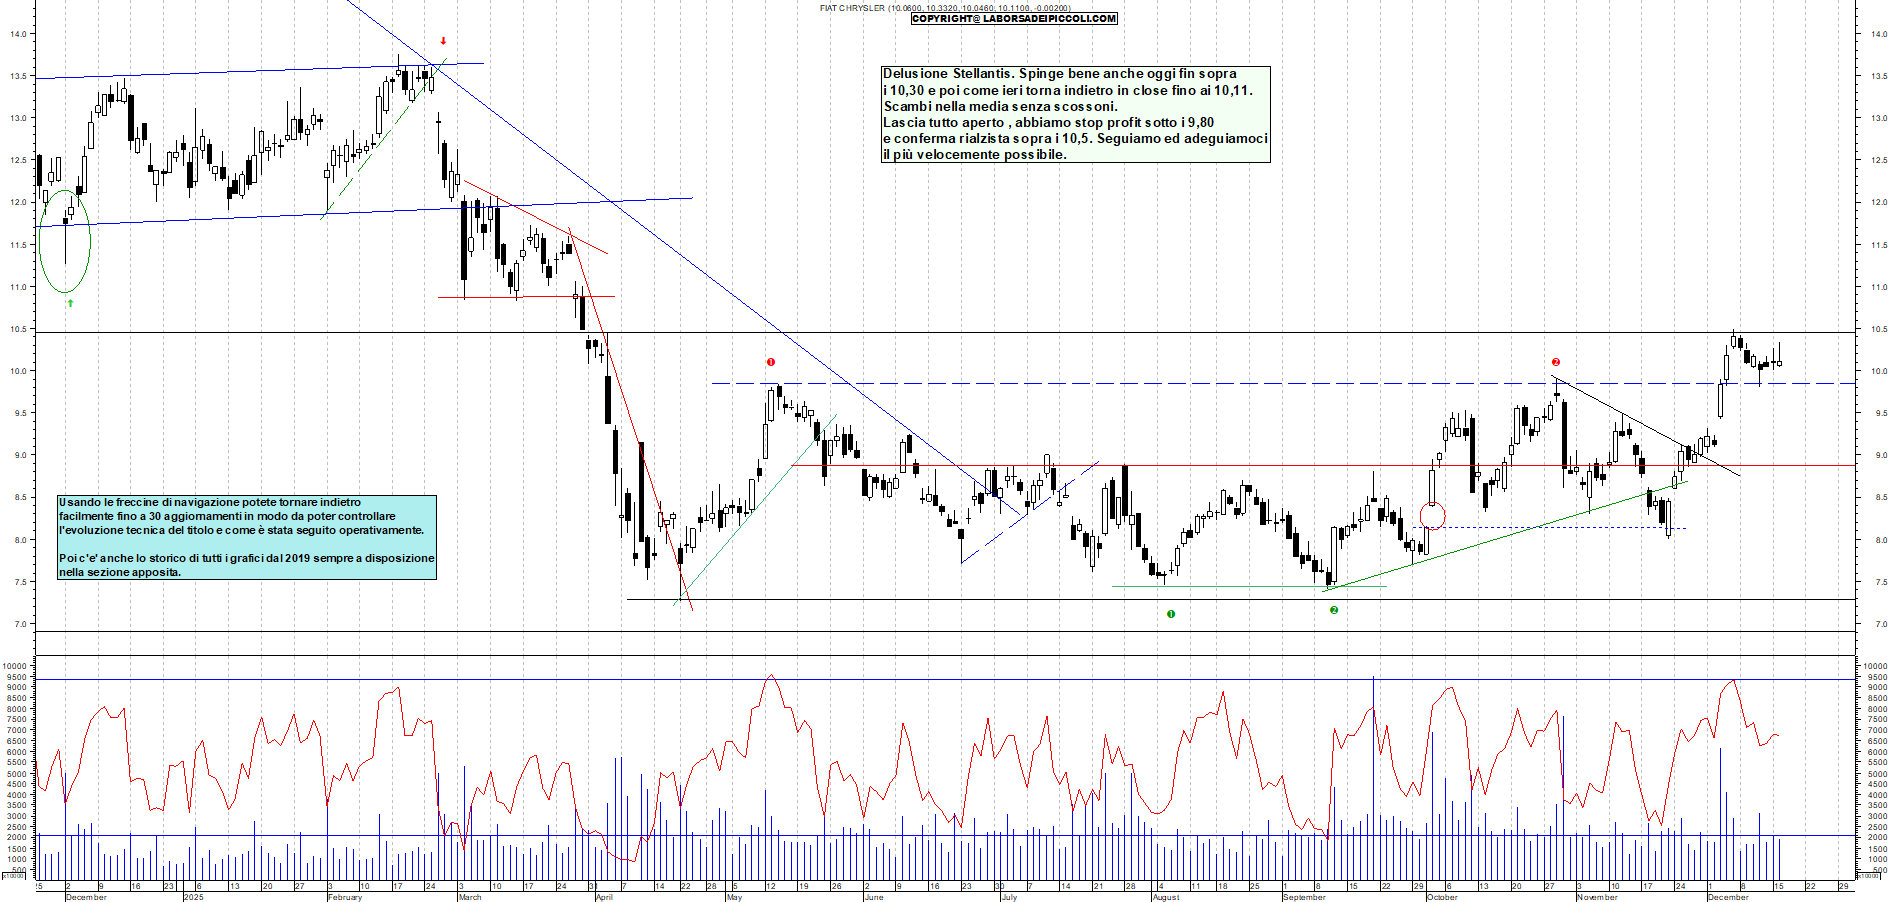This screenshot has height=902, width=1890.
Task: Select the Delusione Stellantis commentary box
Action: [x=1075, y=114]
